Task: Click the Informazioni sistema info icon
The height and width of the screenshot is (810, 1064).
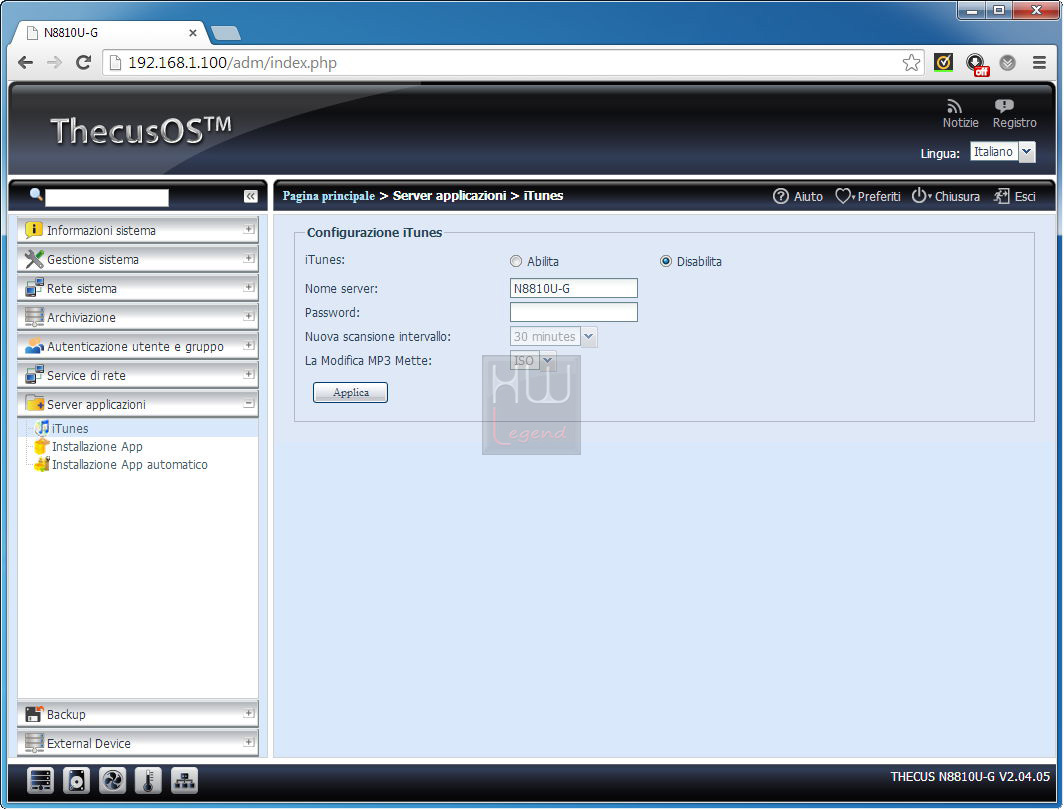Action: point(33,230)
